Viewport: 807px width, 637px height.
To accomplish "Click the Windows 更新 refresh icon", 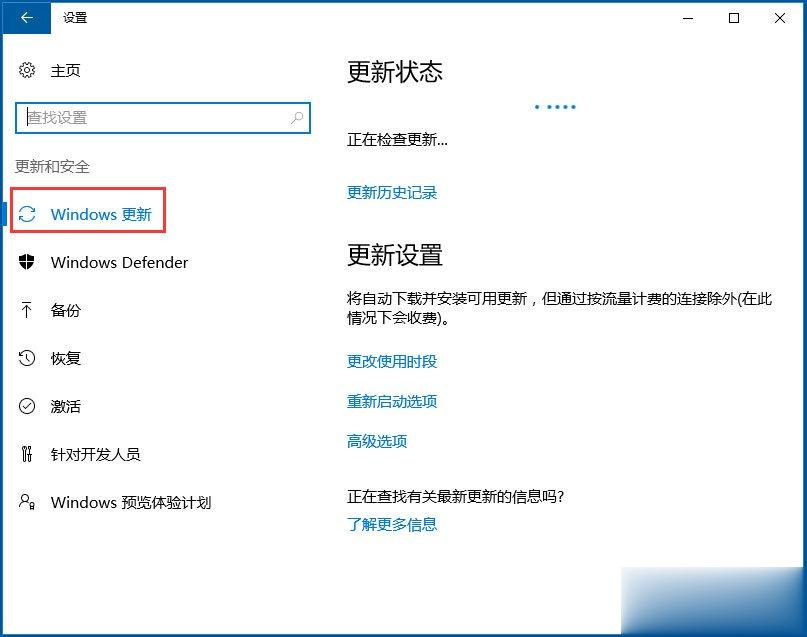I will coord(27,214).
